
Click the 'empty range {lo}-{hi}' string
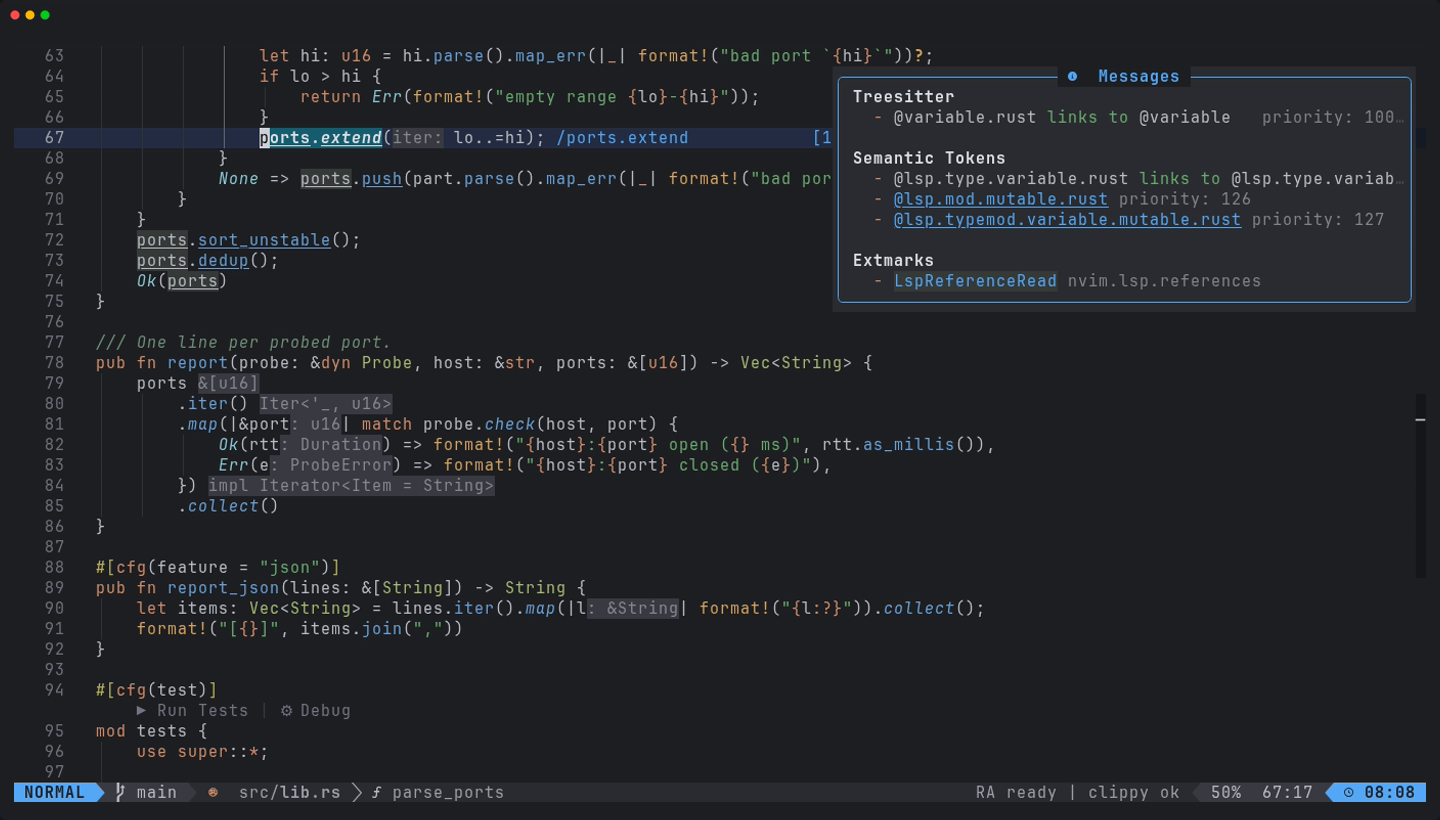click(x=612, y=97)
